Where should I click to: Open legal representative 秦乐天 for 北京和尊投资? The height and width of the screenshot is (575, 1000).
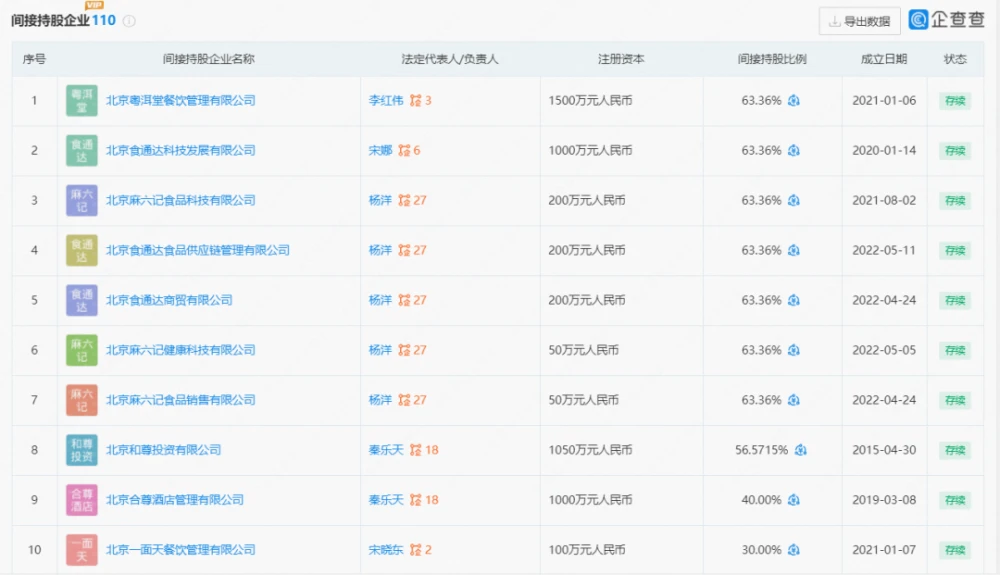385,450
